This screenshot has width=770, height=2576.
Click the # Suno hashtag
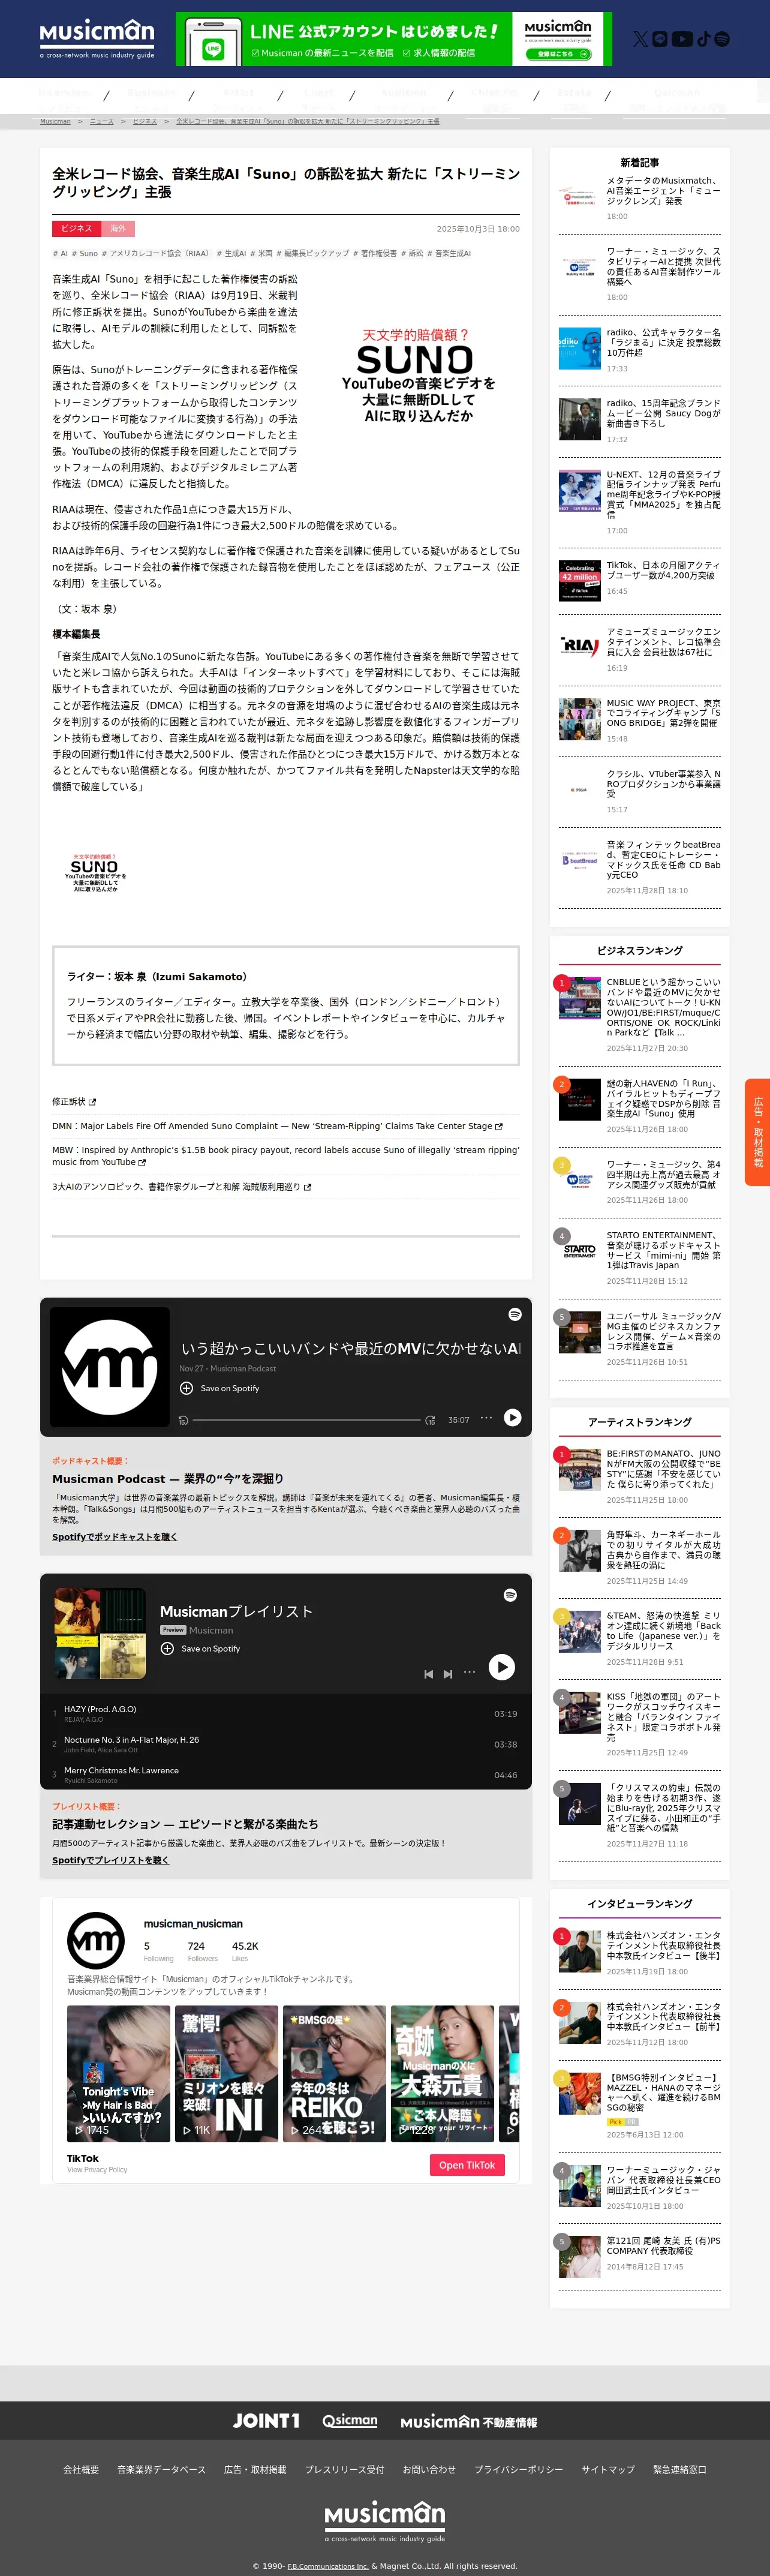(86, 254)
